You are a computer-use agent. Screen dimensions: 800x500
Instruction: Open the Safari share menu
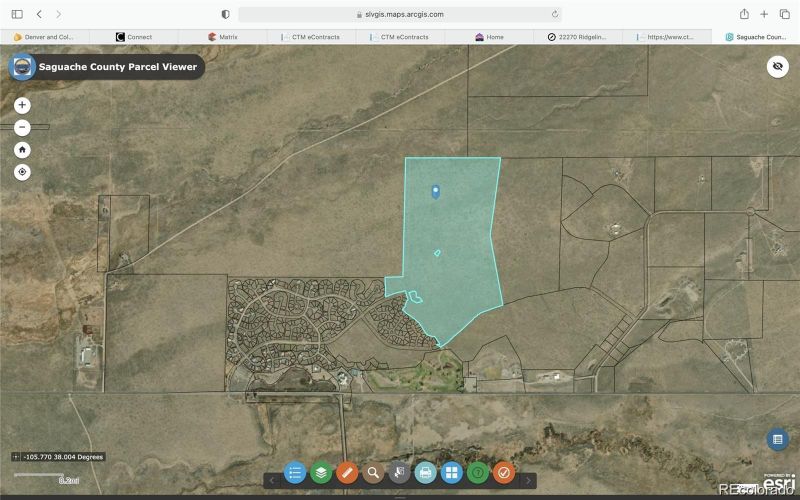(744, 14)
